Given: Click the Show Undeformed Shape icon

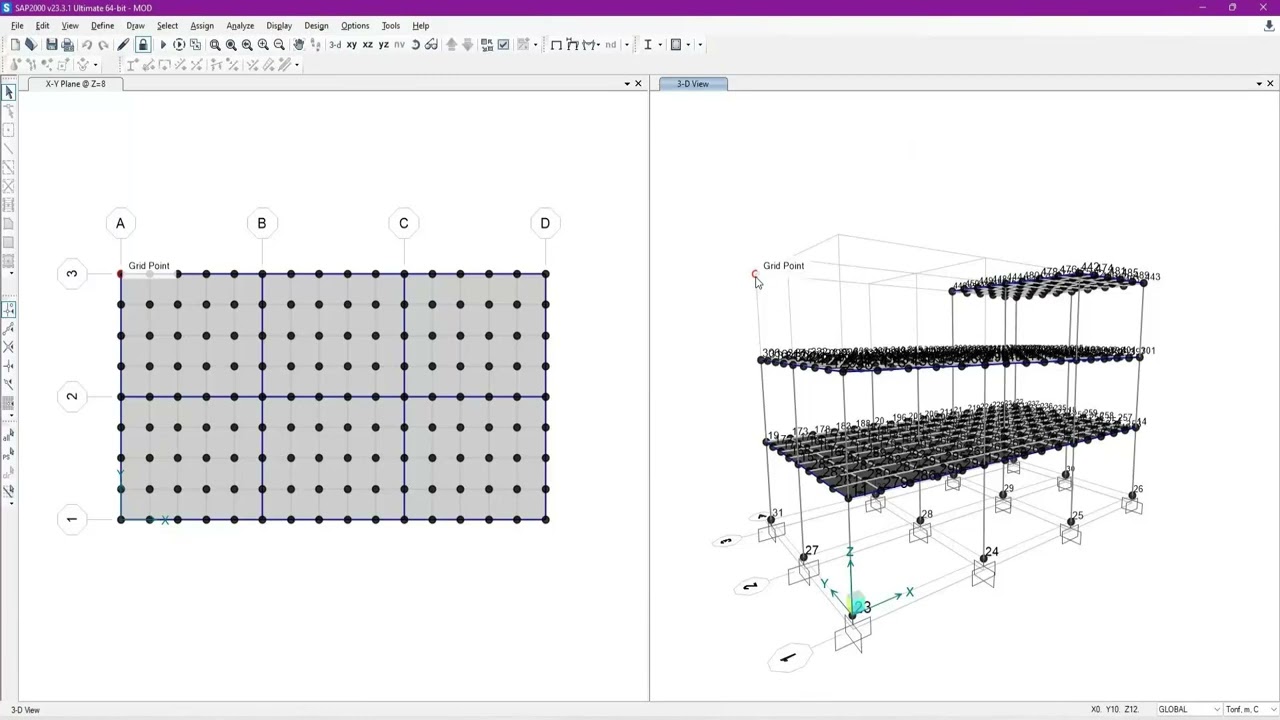Looking at the screenshot, I should [557, 44].
